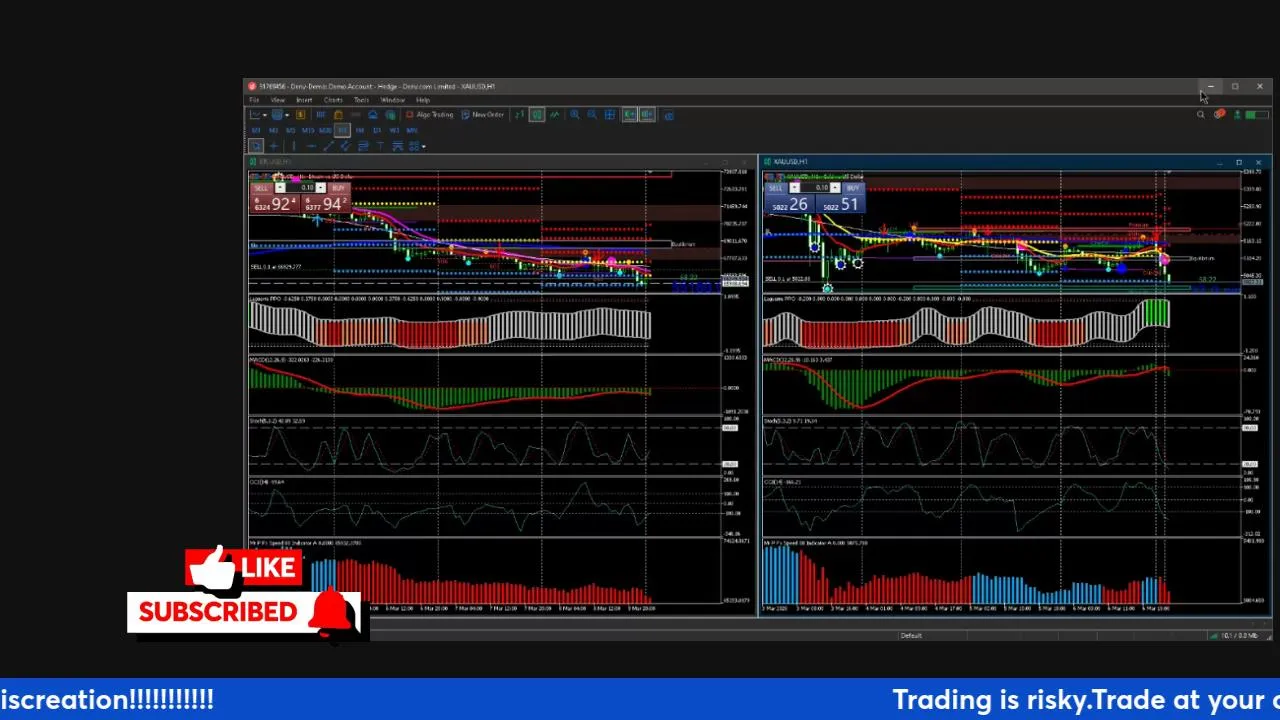Select the vertical line tool

294,146
